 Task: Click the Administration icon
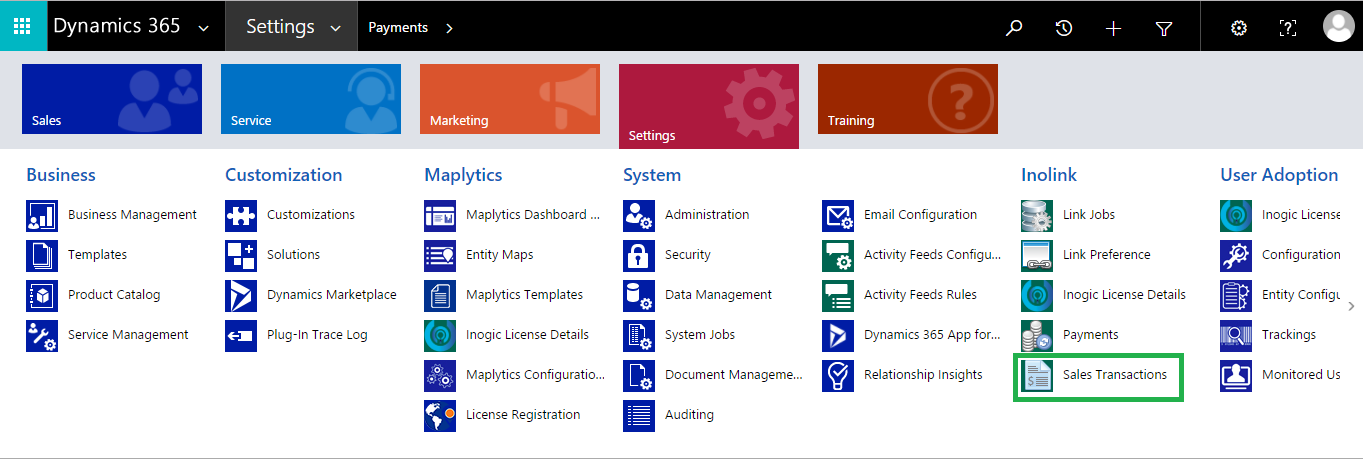(x=639, y=215)
